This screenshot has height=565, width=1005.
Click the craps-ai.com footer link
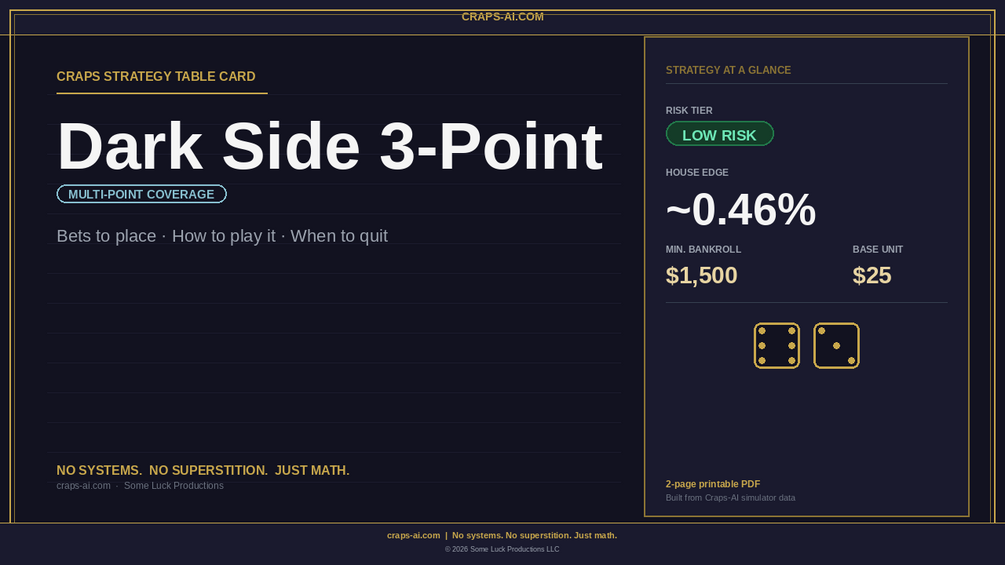[413, 536]
